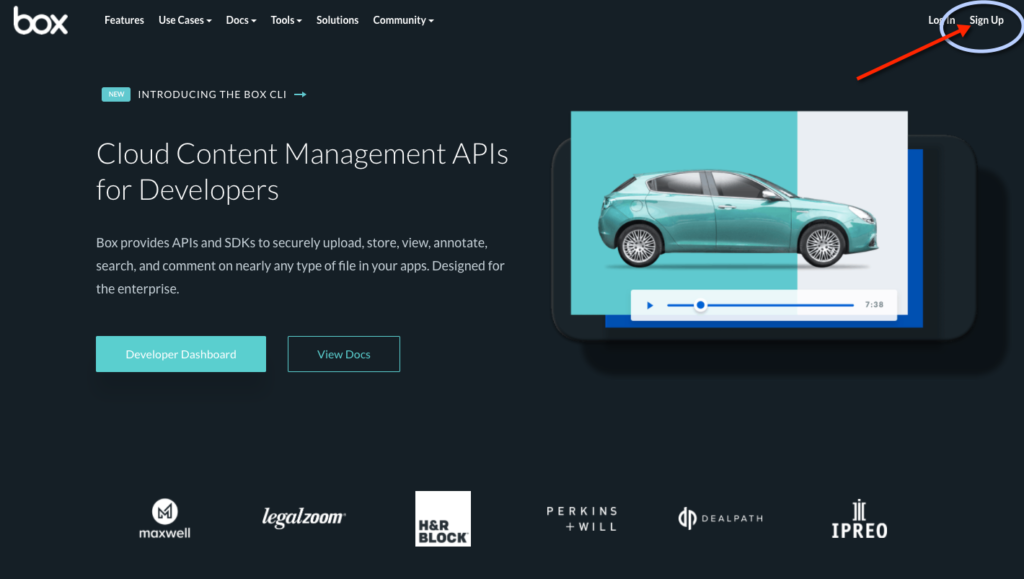Image resolution: width=1024 pixels, height=579 pixels.
Task: Play the car preview video
Action: (x=650, y=305)
